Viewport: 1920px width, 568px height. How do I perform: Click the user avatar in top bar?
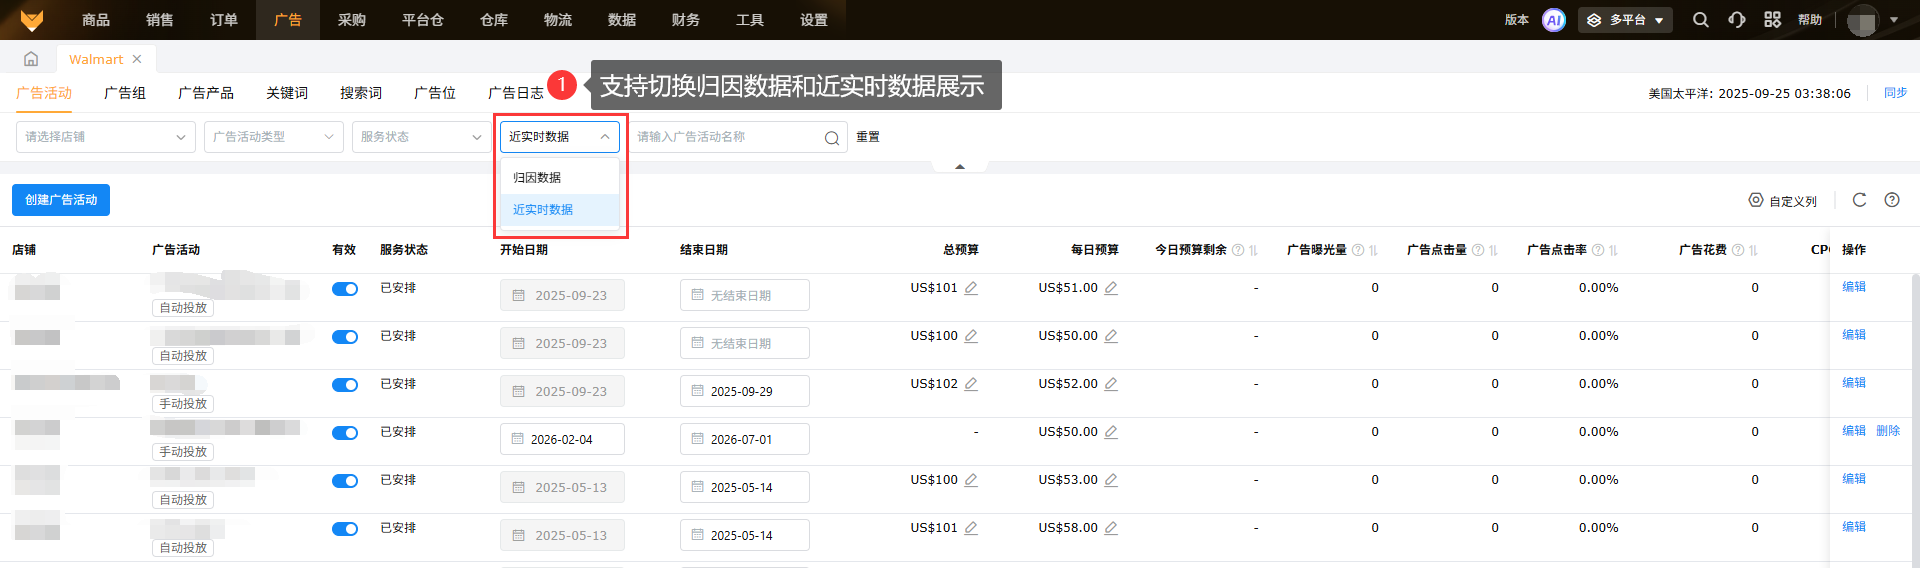1863,20
